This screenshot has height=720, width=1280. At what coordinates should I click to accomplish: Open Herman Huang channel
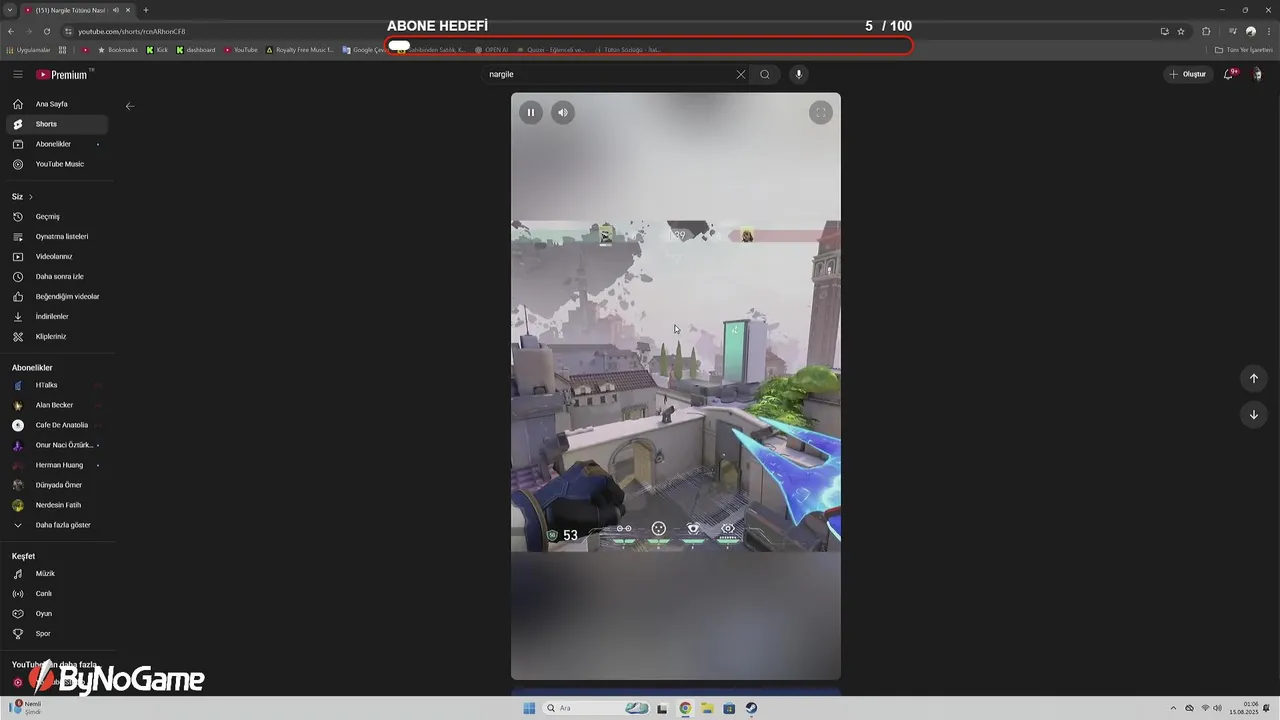[57, 465]
